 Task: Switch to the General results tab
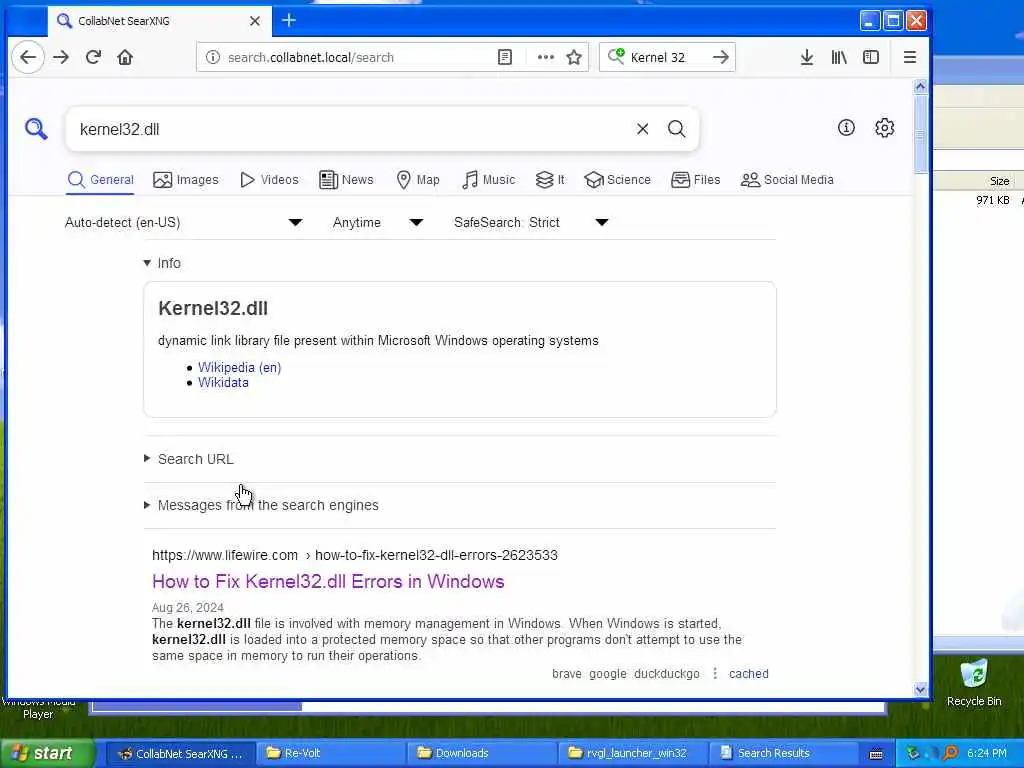coord(101,180)
